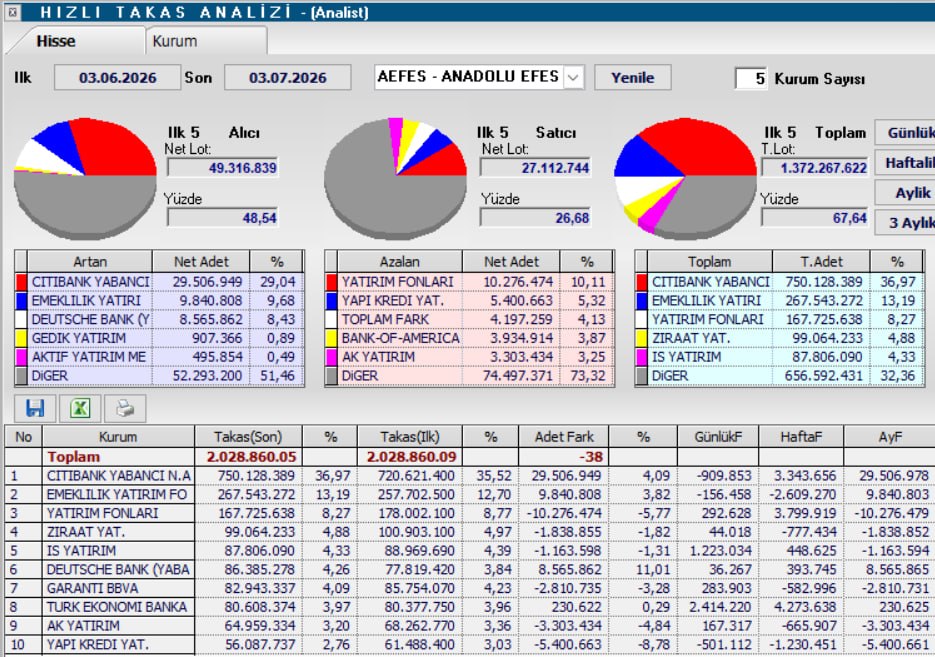Click the window icon in the title bar
This screenshot has width=935, height=657.
point(13,11)
